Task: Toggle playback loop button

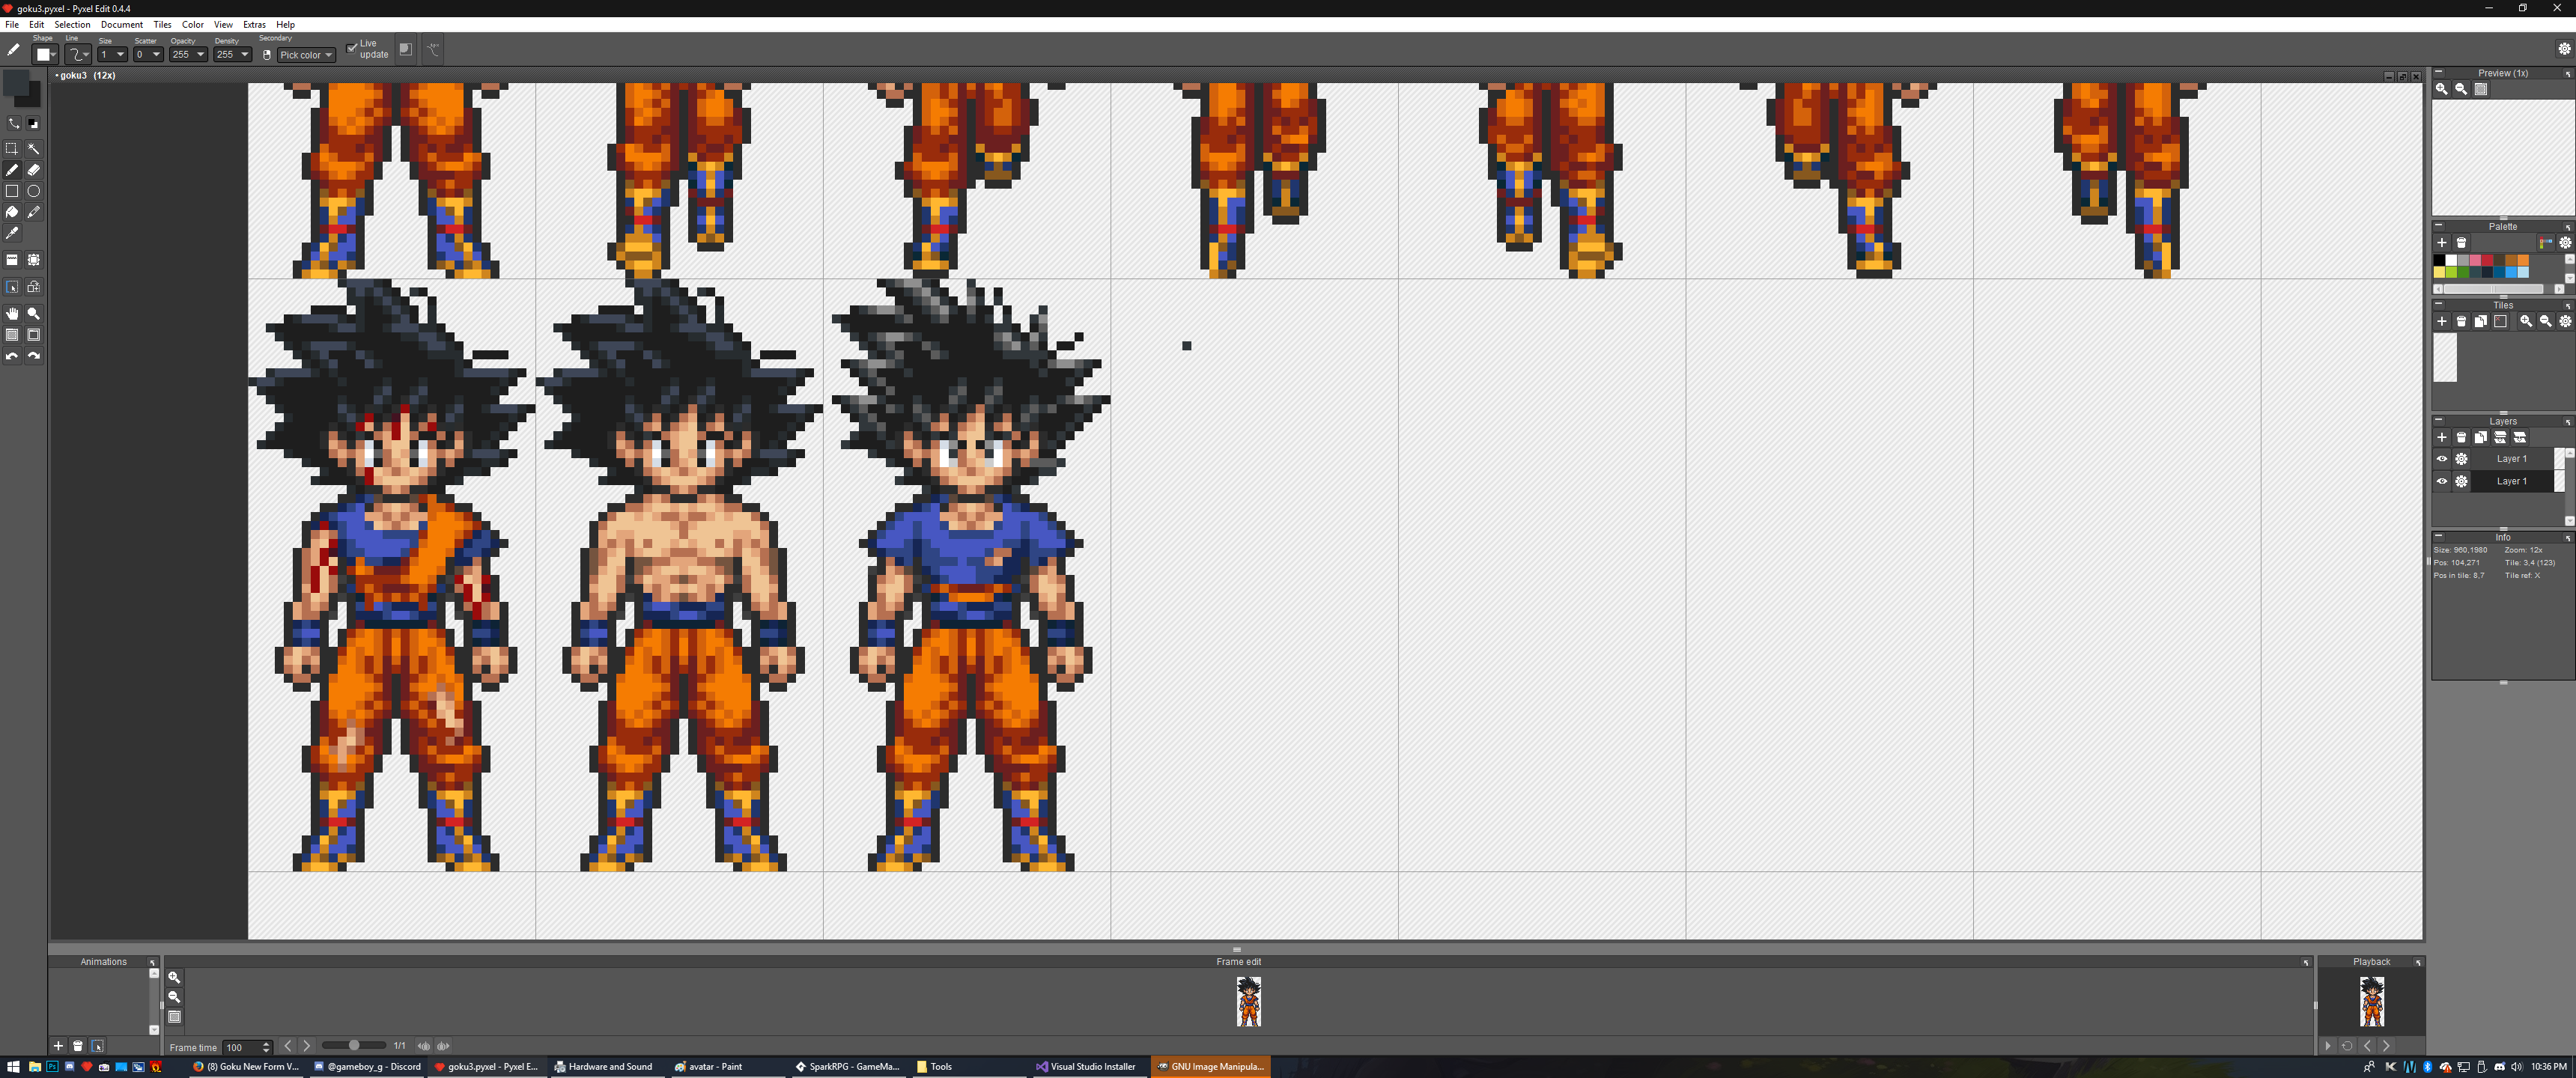Action: [x=2347, y=1046]
